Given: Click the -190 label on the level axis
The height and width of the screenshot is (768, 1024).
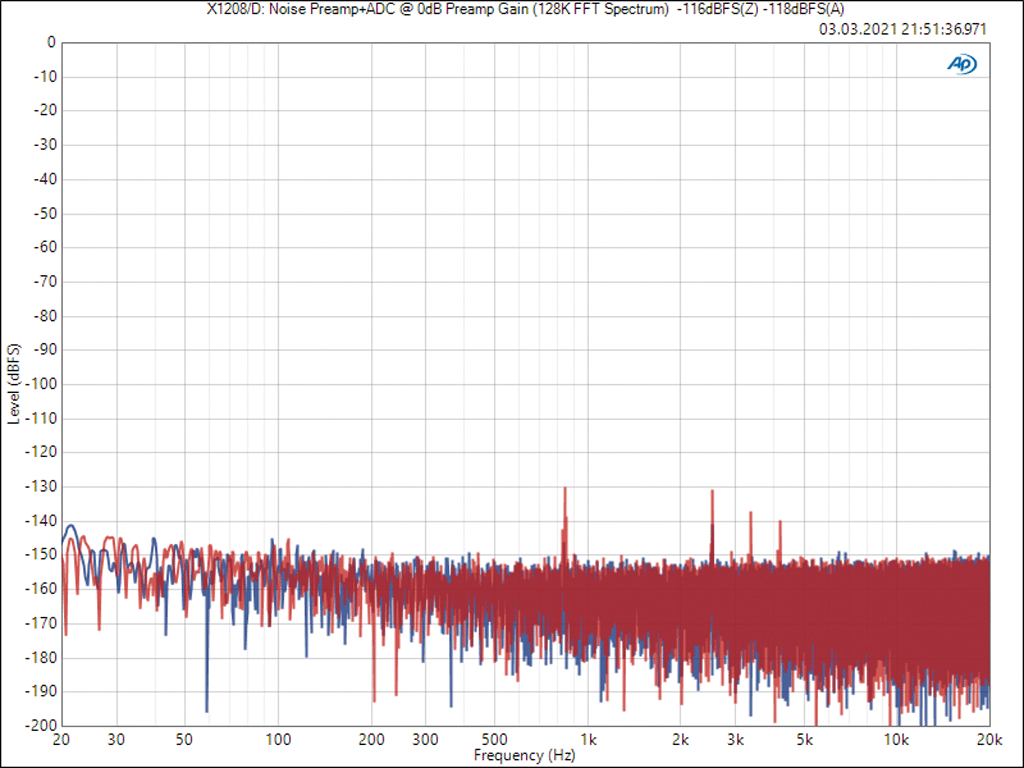Looking at the screenshot, I should [42, 691].
